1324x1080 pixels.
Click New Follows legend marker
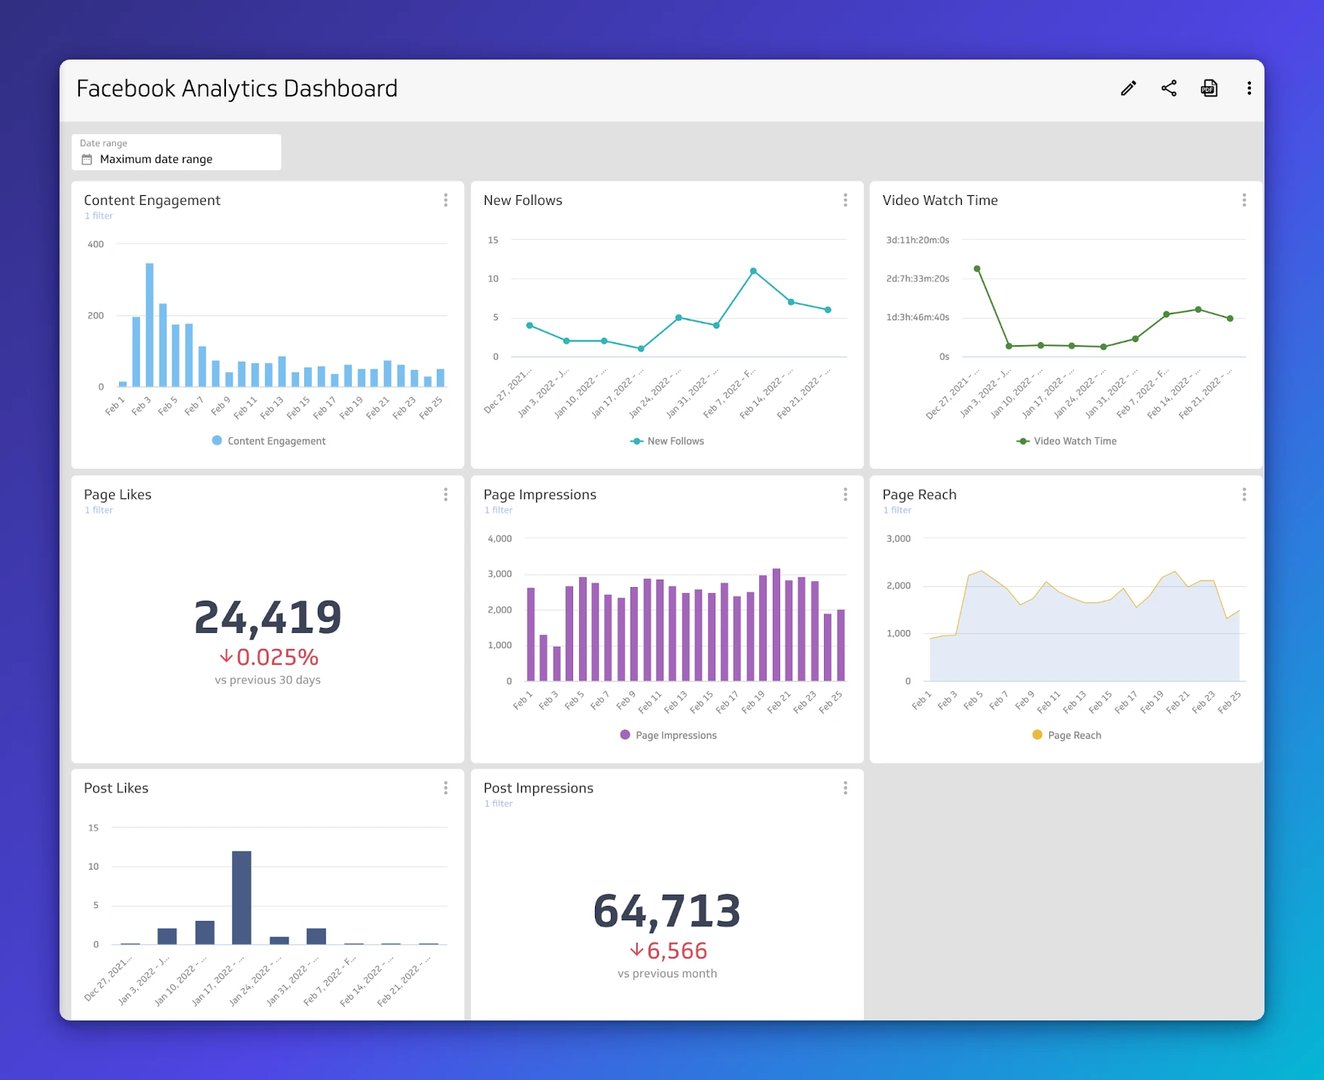pos(637,441)
